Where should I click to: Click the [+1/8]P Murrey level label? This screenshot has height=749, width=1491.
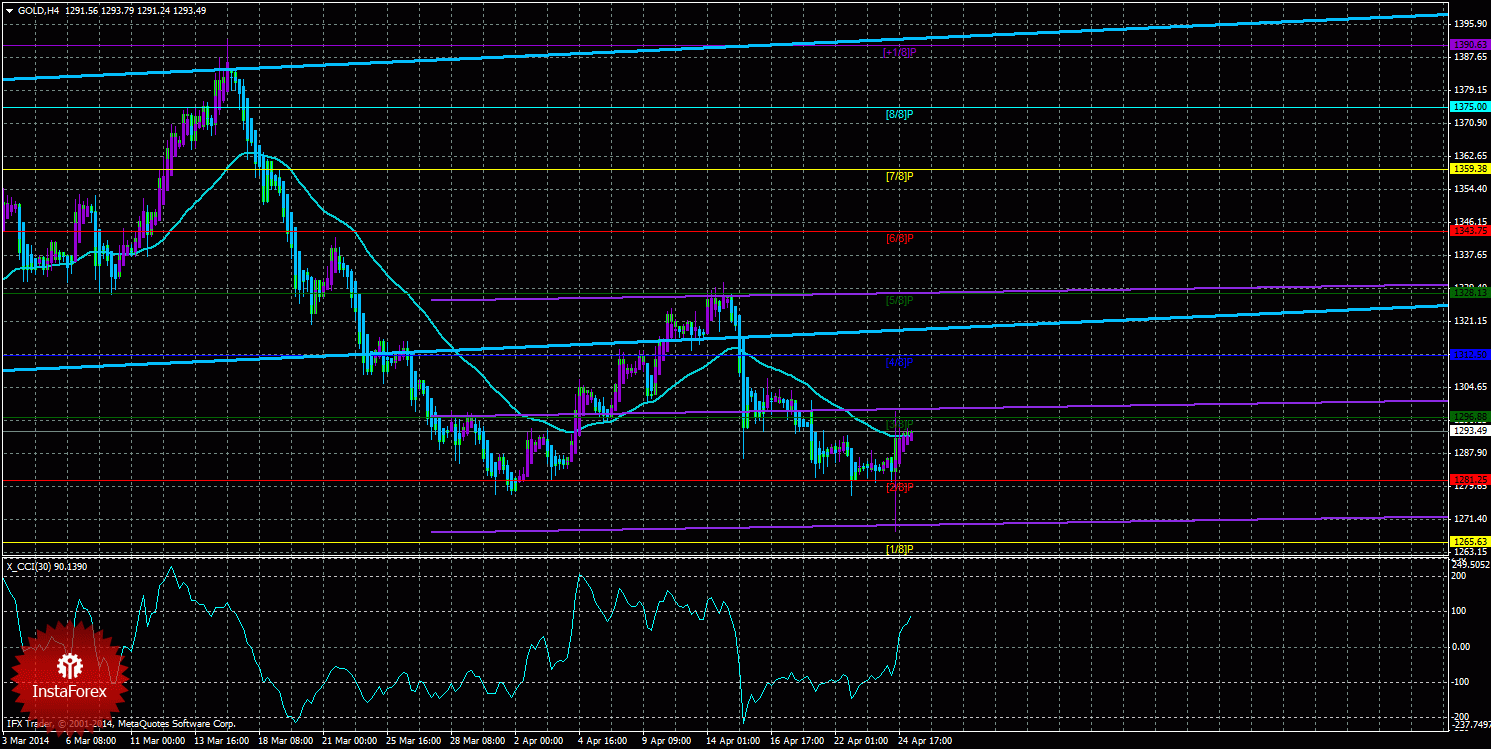pos(900,52)
